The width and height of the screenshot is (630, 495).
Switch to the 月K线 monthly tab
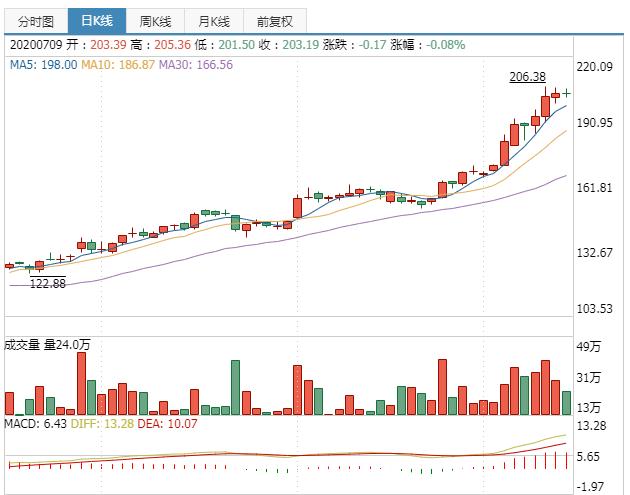[x=214, y=21]
